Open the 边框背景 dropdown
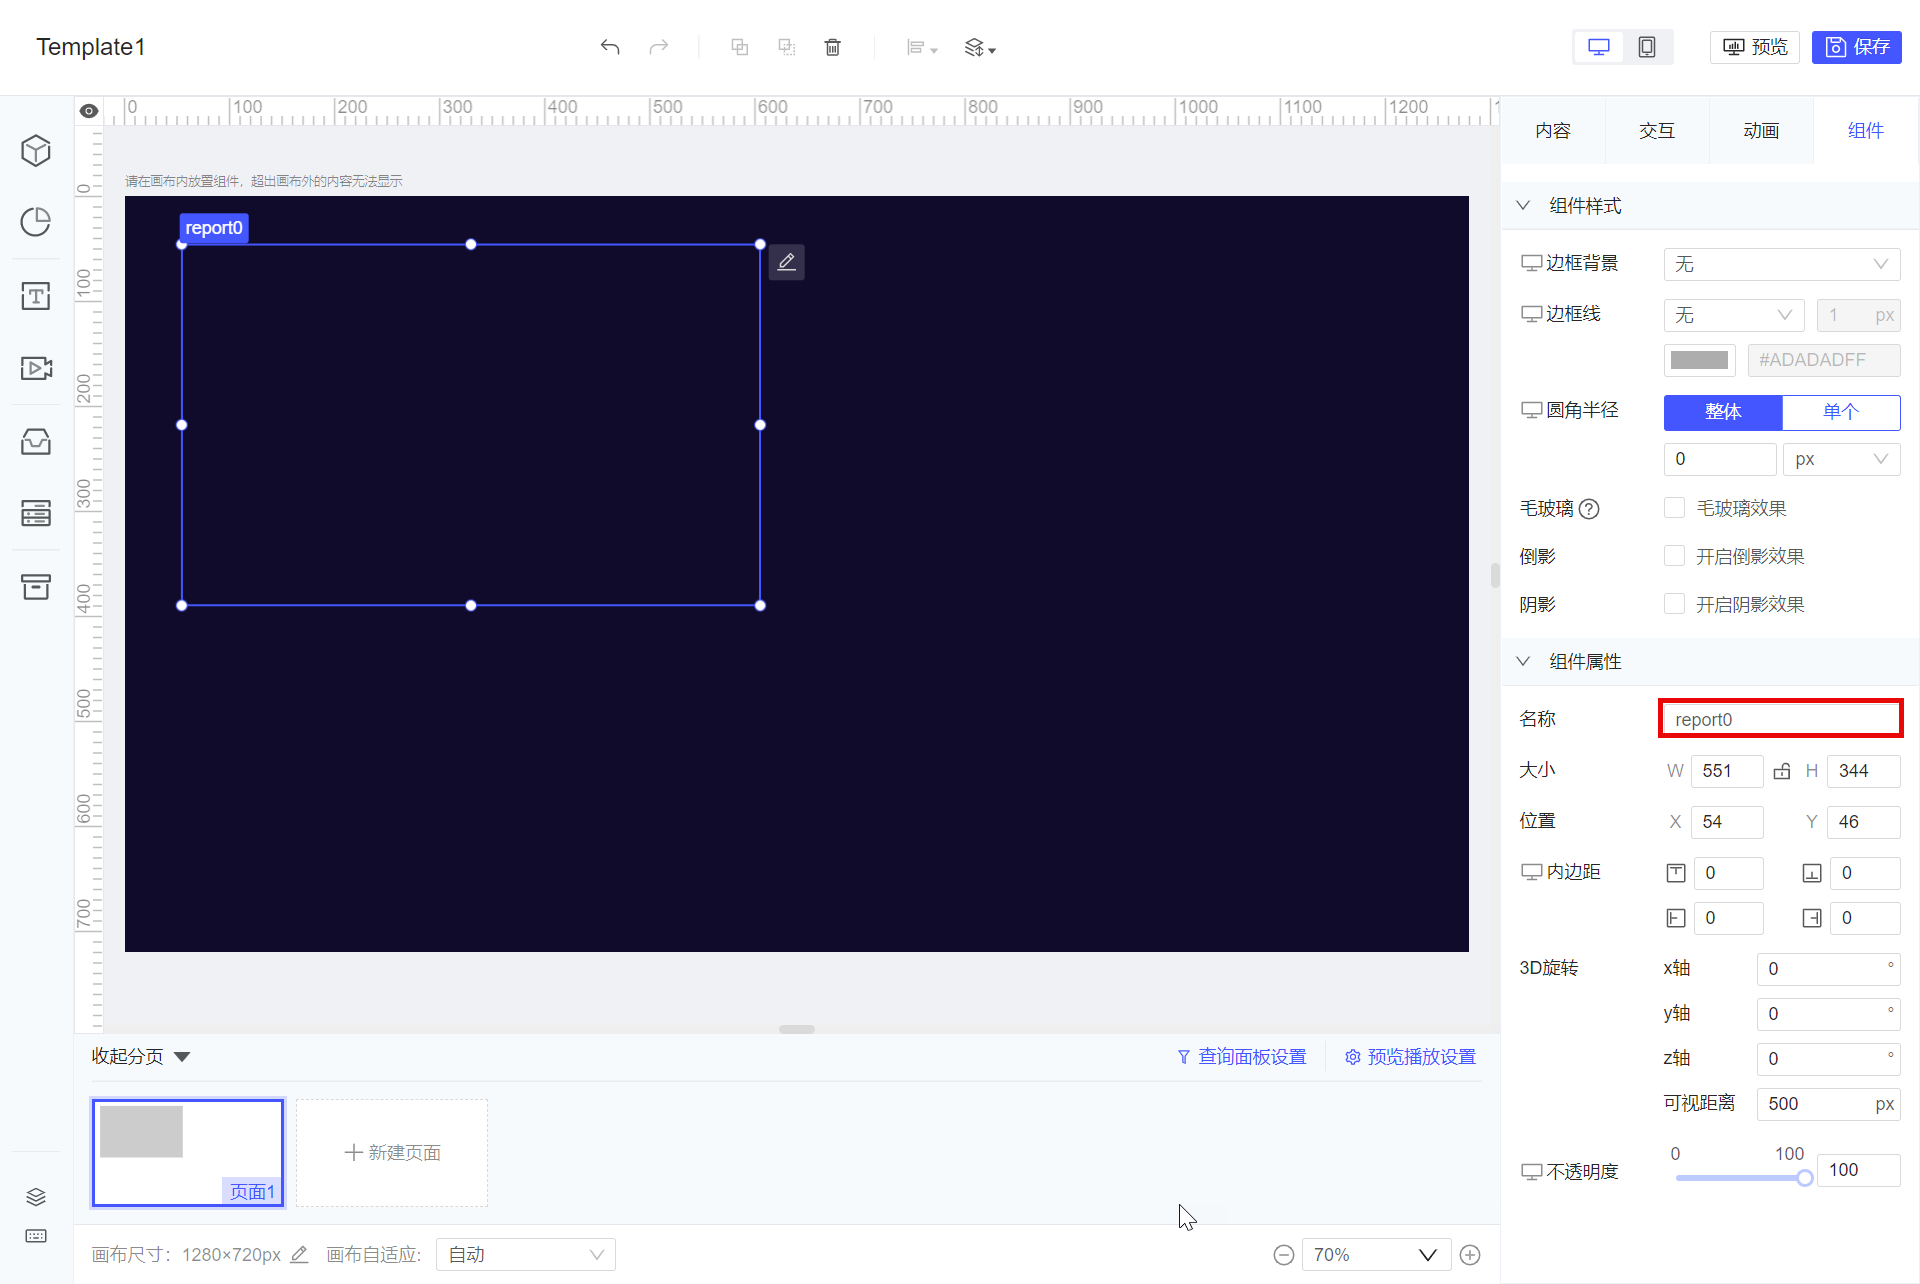 (1781, 264)
